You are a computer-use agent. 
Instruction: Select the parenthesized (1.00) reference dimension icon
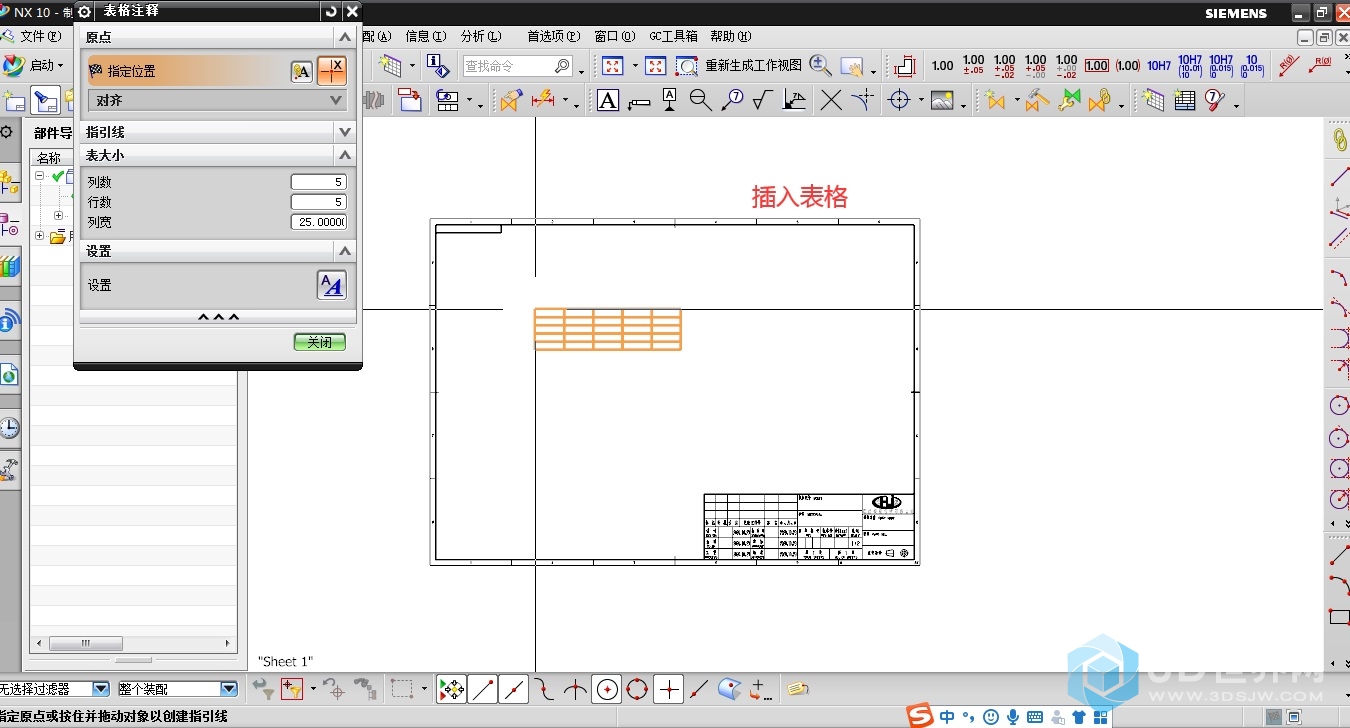1128,66
